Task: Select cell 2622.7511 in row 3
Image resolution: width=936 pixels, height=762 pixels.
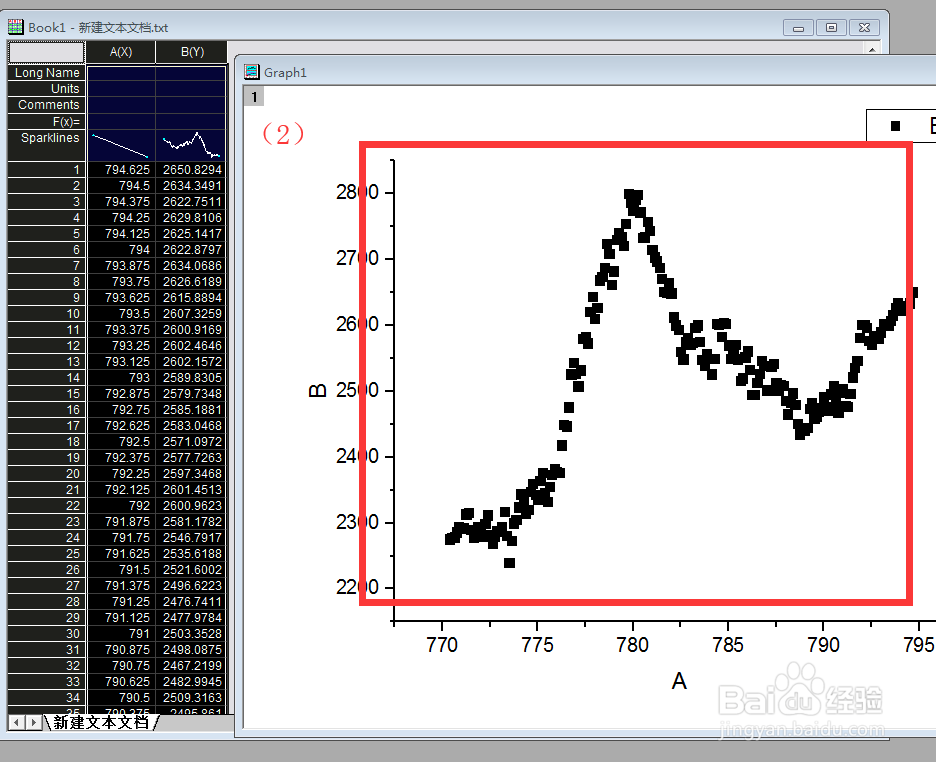Action: pyautogui.click(x=191, y=202)
